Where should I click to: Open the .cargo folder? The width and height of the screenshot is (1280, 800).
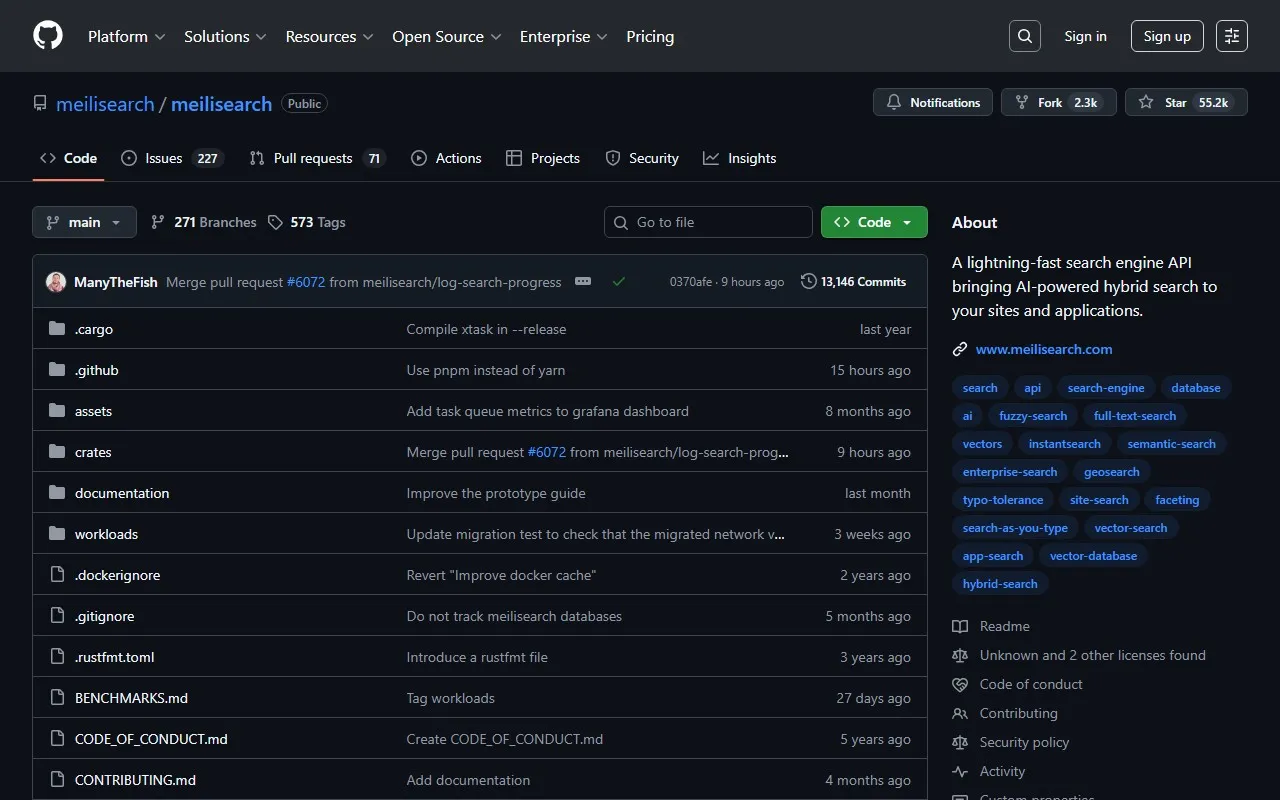coord(94,329)
